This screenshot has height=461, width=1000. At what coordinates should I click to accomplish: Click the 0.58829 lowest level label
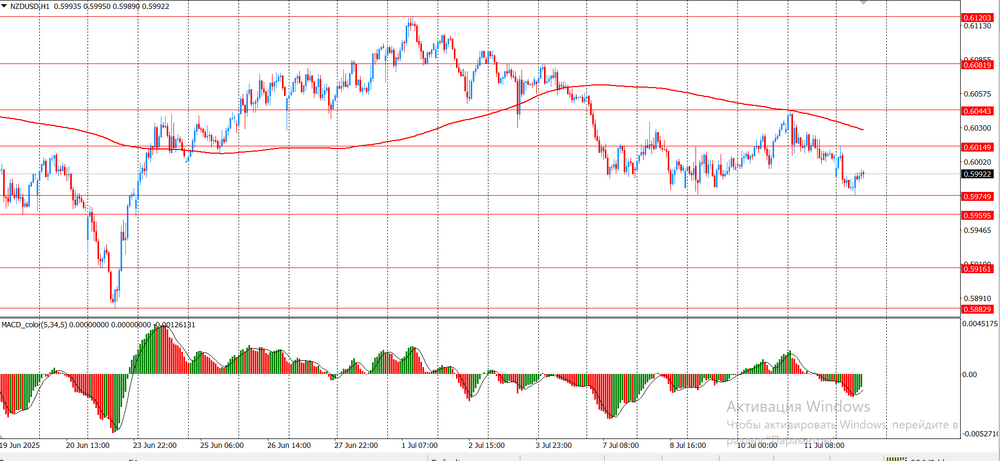(977, 309)
